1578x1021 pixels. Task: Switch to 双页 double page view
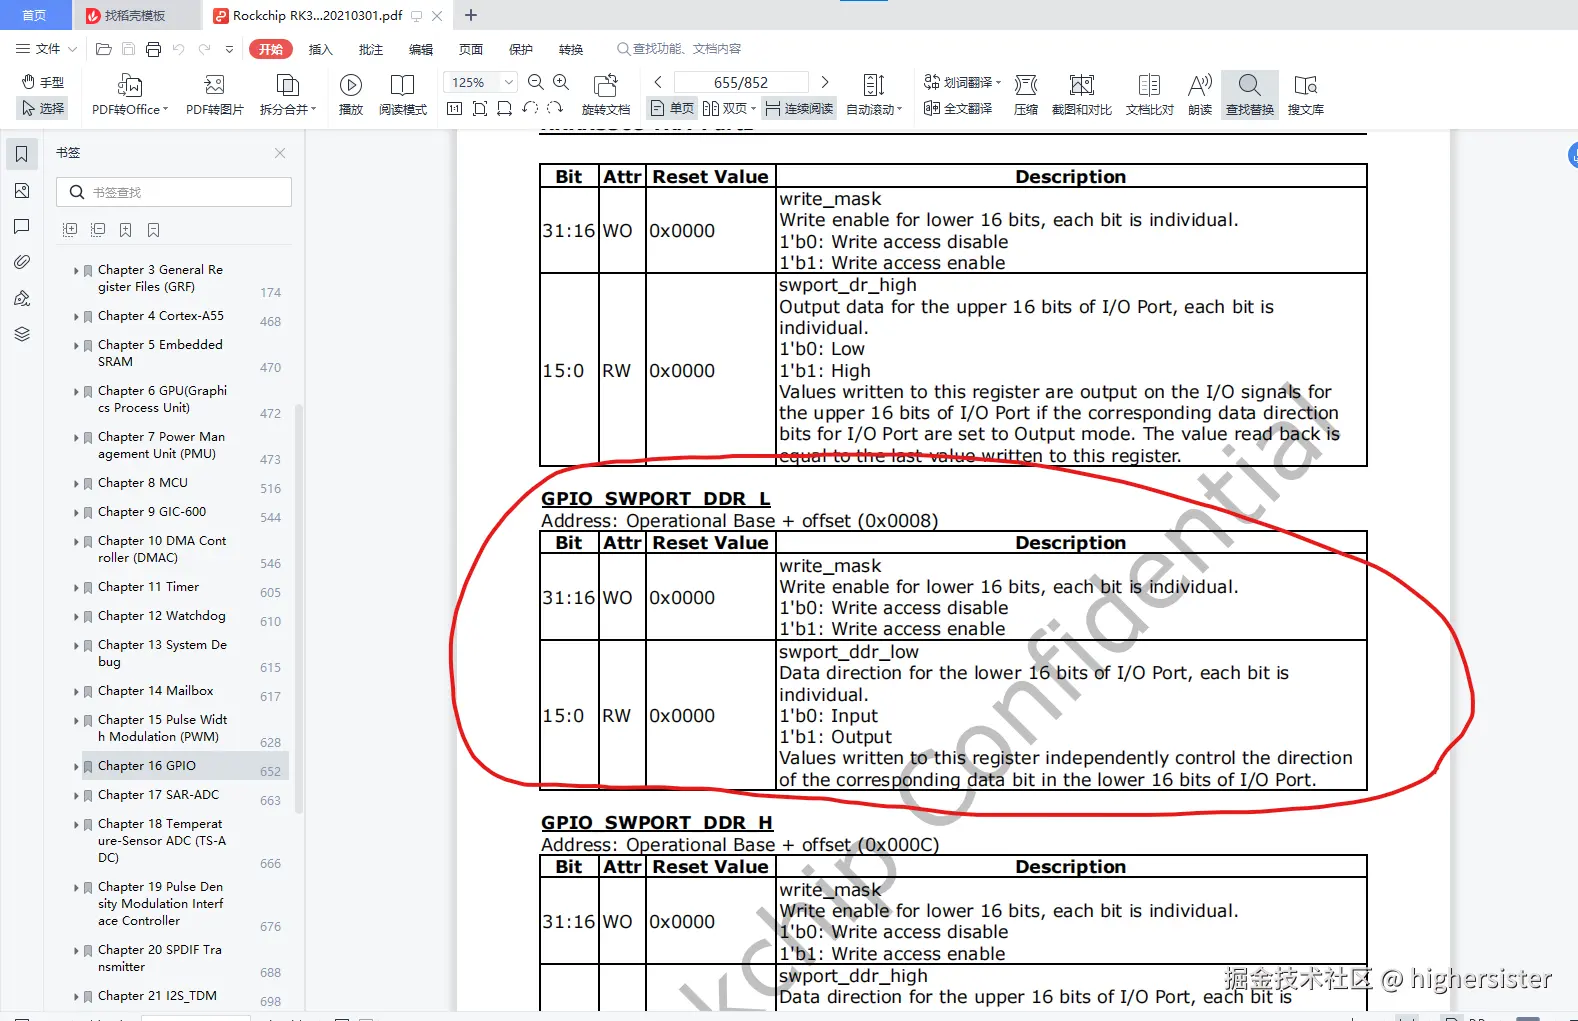click(x=730, y=108)
